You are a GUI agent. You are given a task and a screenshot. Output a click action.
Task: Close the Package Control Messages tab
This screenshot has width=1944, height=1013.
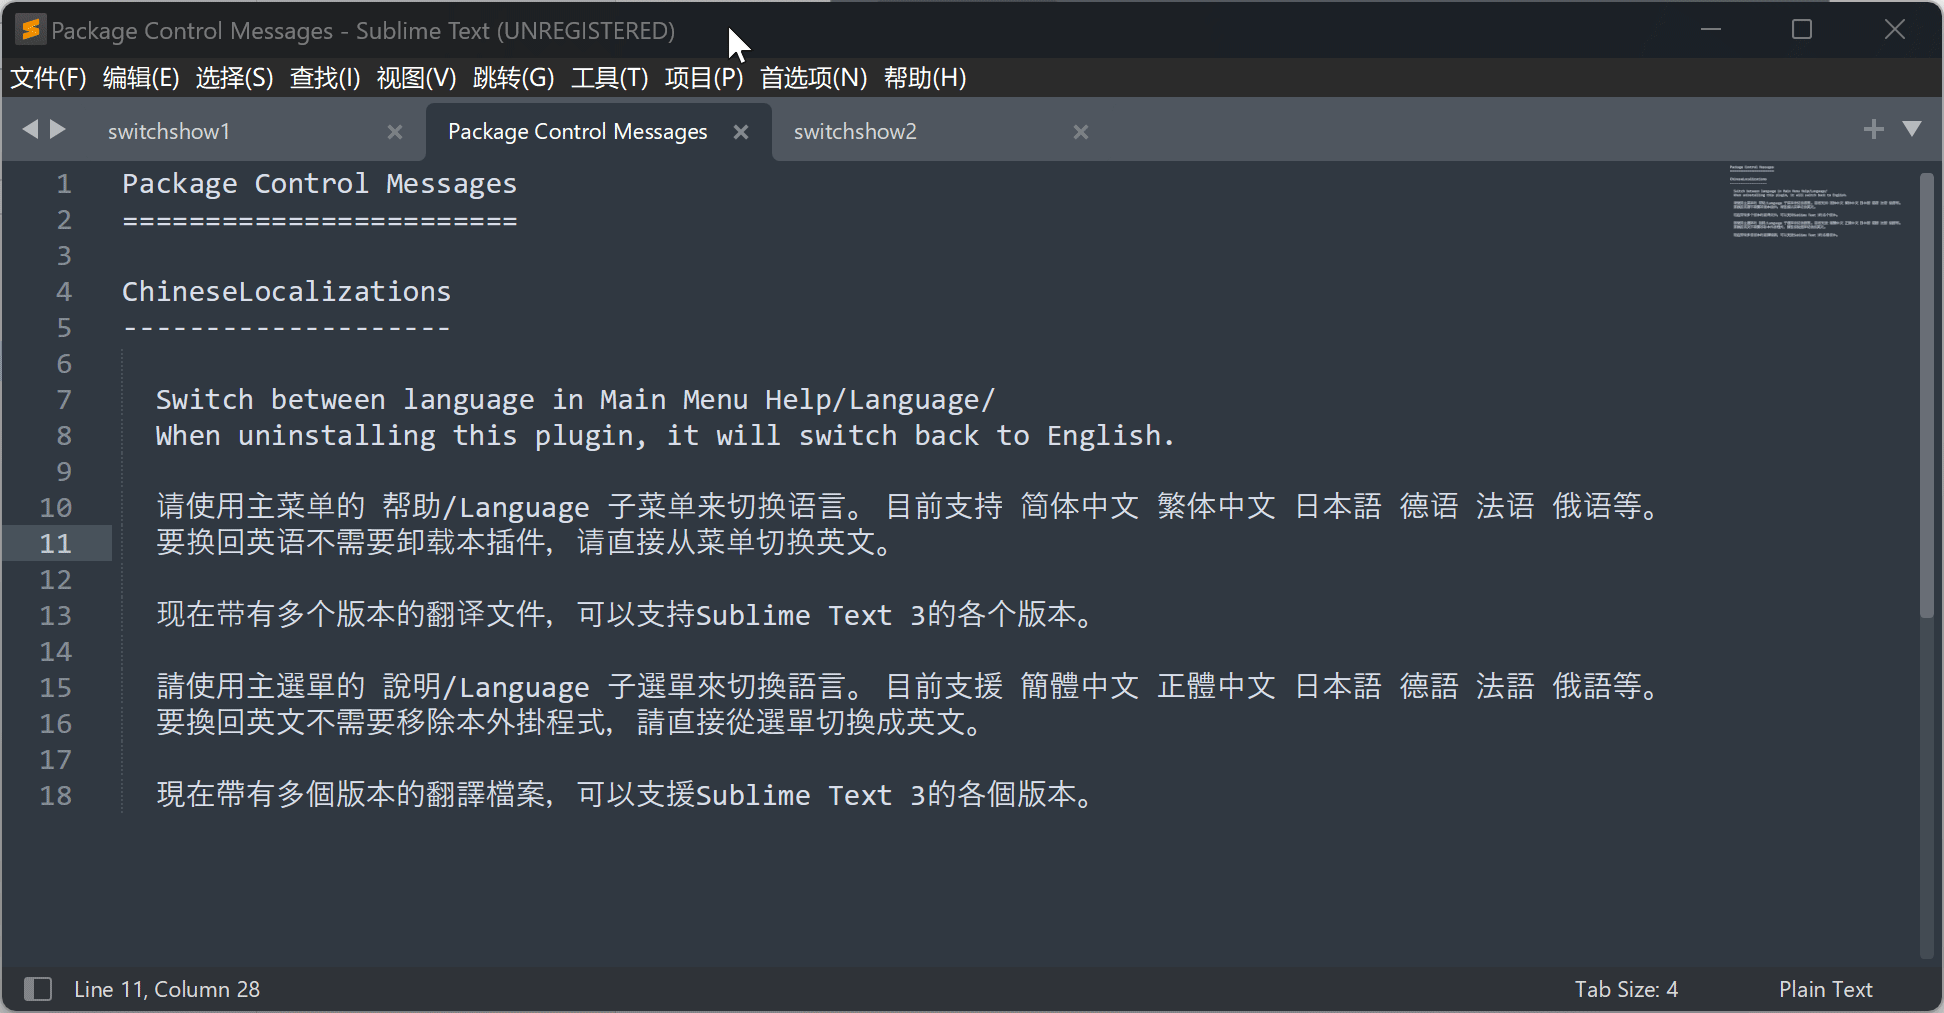741,132
